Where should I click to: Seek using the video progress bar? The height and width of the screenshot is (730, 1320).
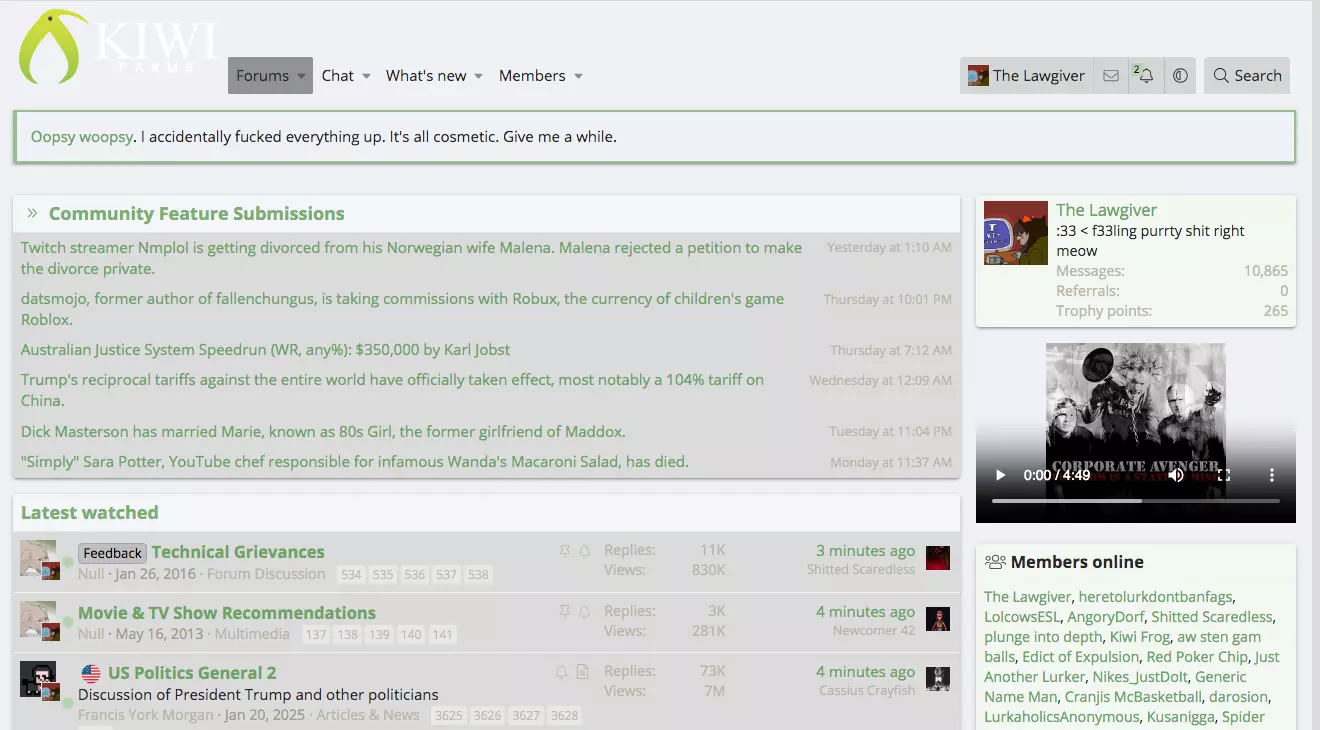coord(1136,500)
